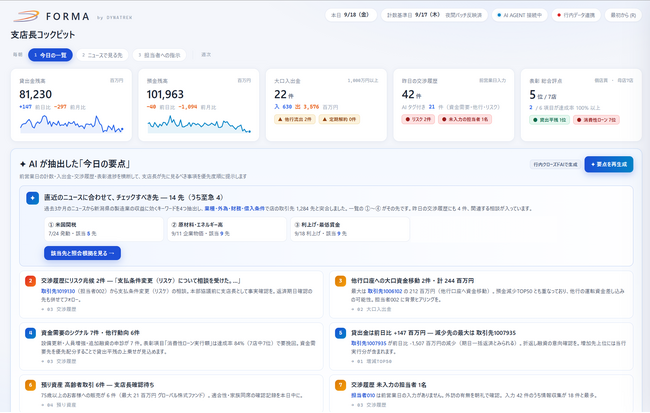Open the 他行口座への大口資金移動 2件 item
This screenshot has height=413, width=650.
[481, 295]
